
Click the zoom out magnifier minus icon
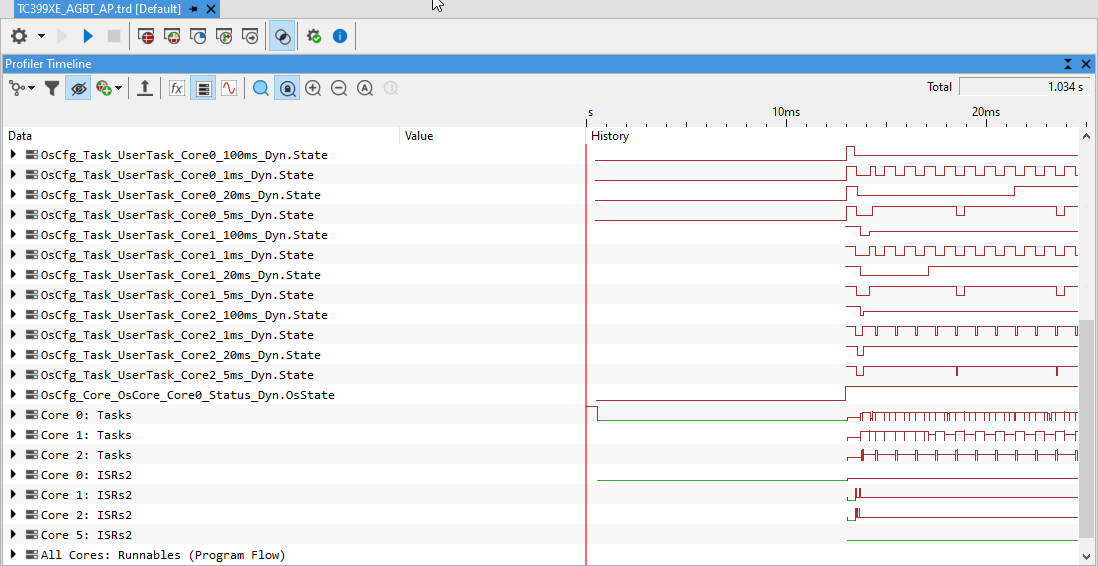339,88
